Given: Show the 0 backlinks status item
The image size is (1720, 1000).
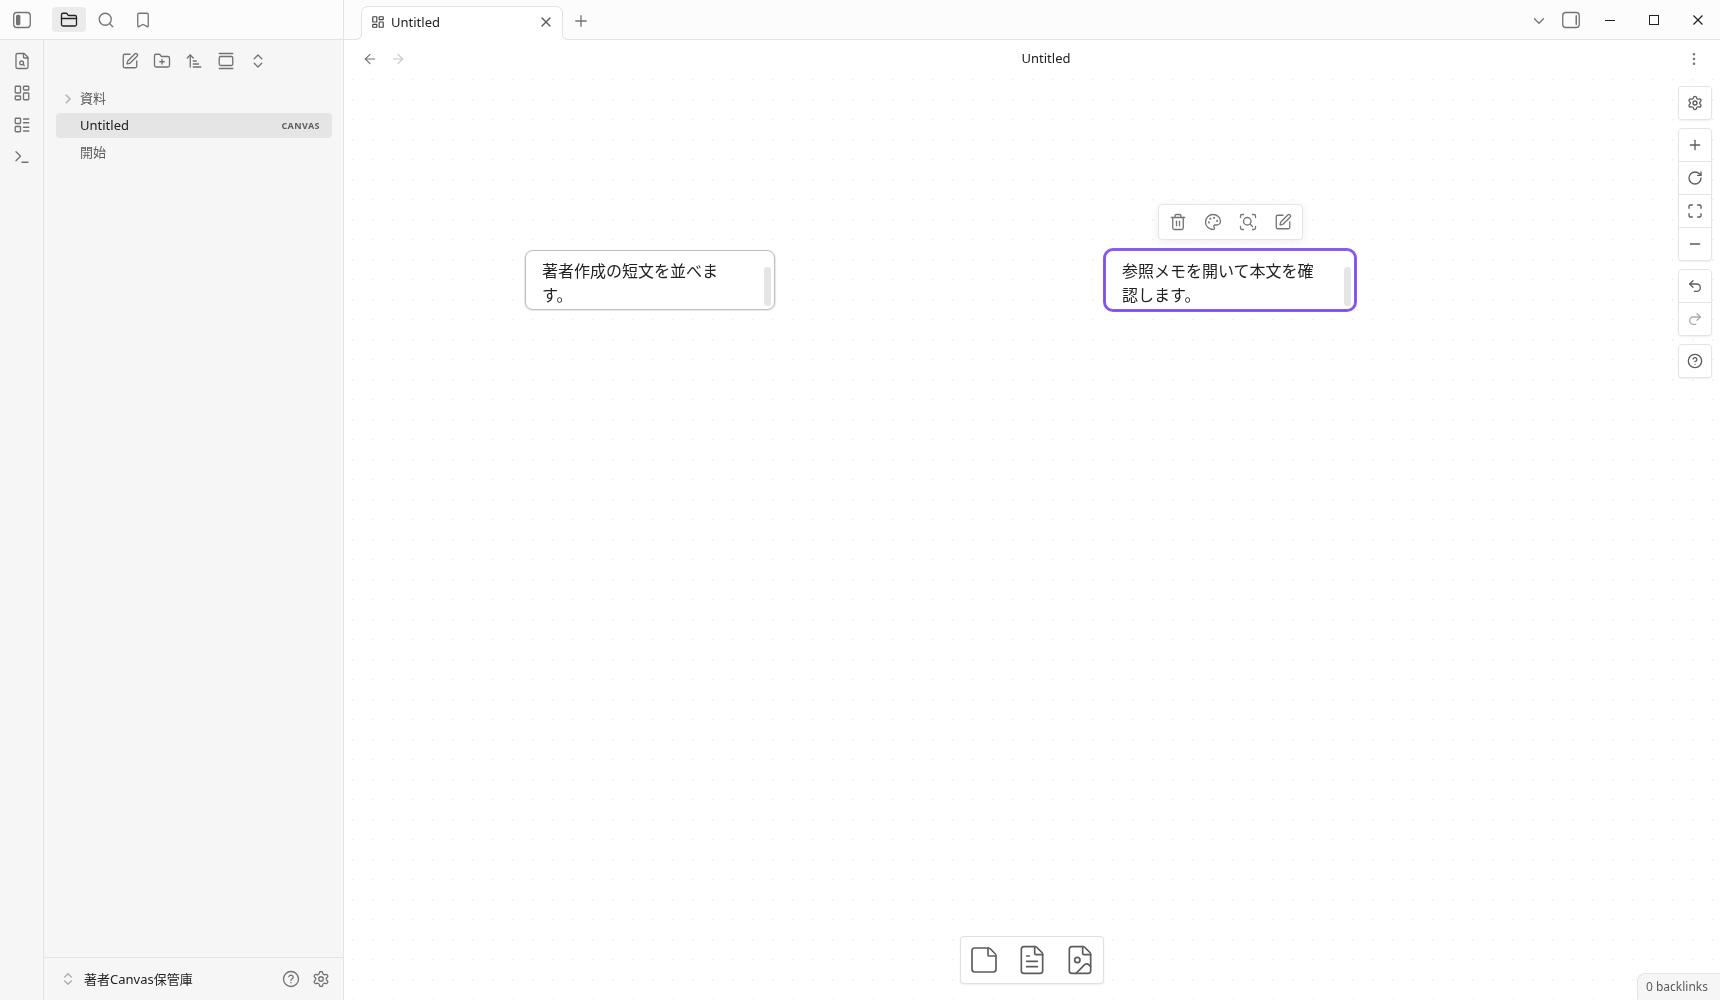Looking at the screenshot, I should (1677, 986).
